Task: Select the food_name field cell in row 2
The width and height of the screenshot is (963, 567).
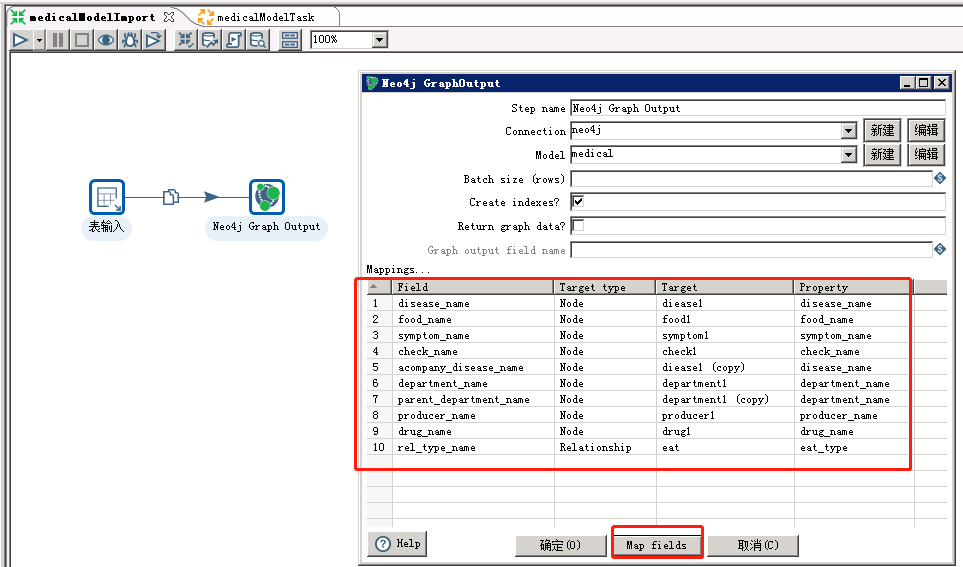Action: coord(473,319)
